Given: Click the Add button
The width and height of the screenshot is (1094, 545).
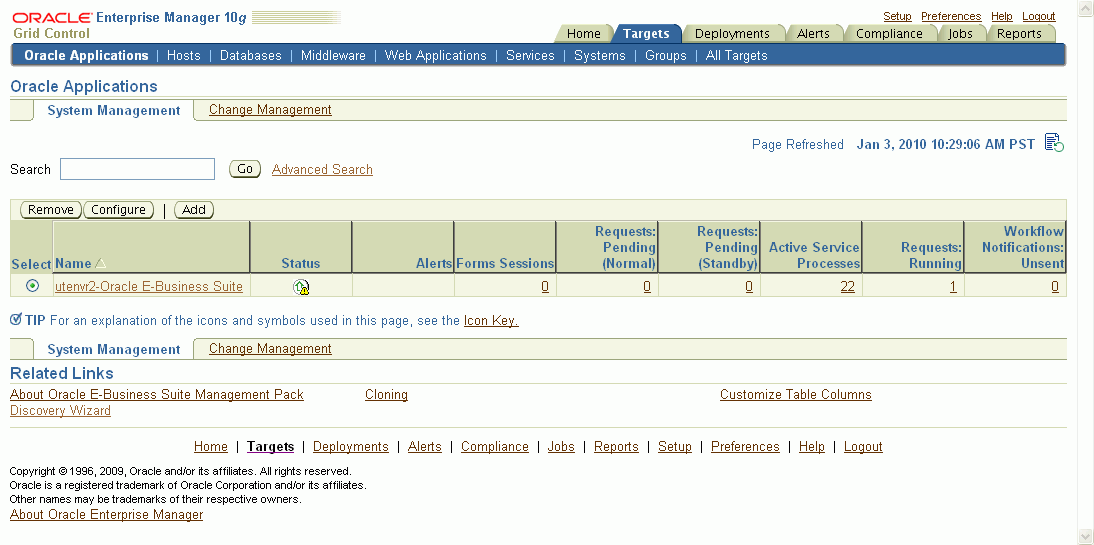Looking at the screenshot, I should (x=194, y=209).
